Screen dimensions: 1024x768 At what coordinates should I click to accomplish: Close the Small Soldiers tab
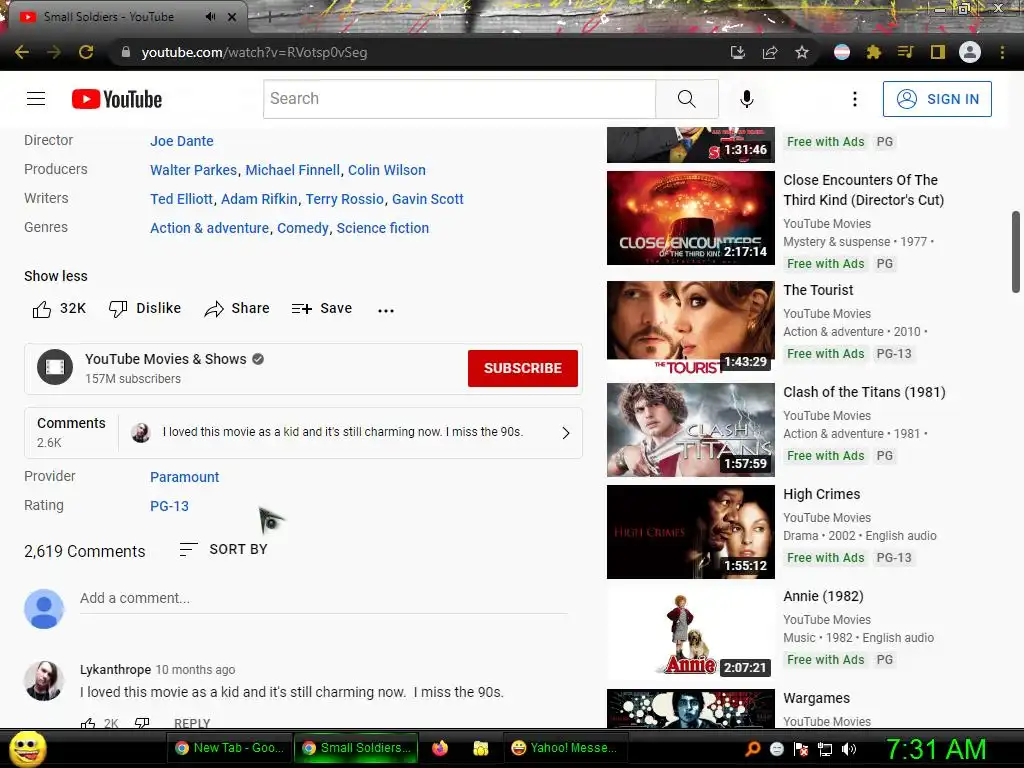pyautogui.click(x=232, y=17)
